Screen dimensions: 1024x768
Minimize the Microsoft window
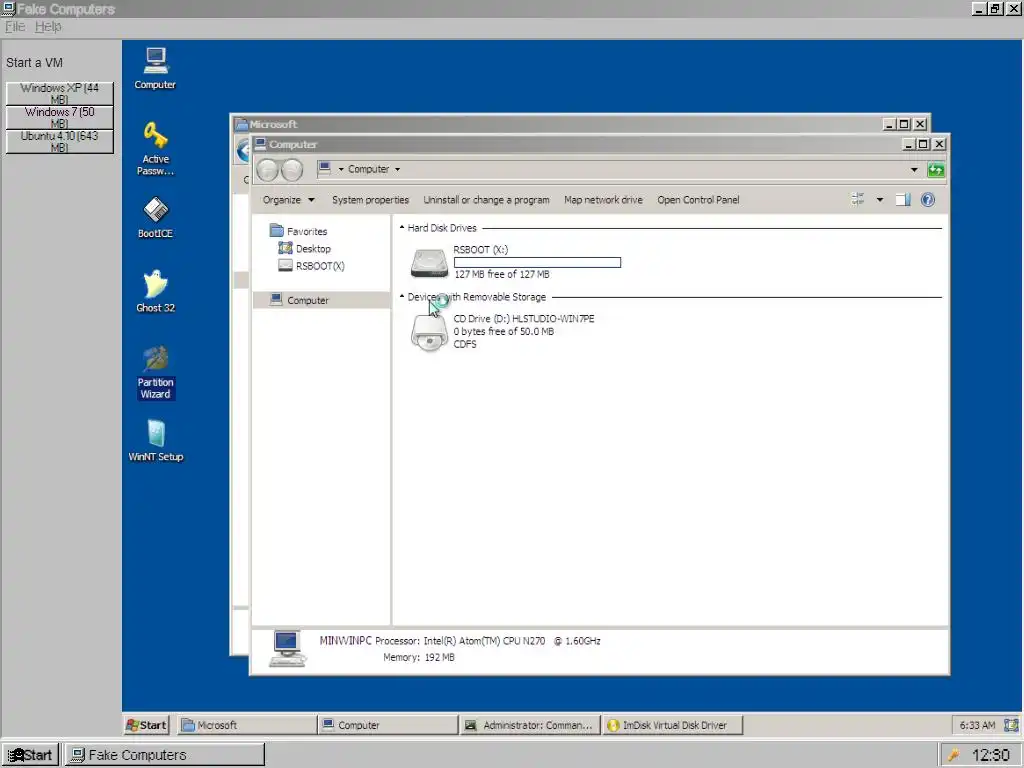coord(889,124)
